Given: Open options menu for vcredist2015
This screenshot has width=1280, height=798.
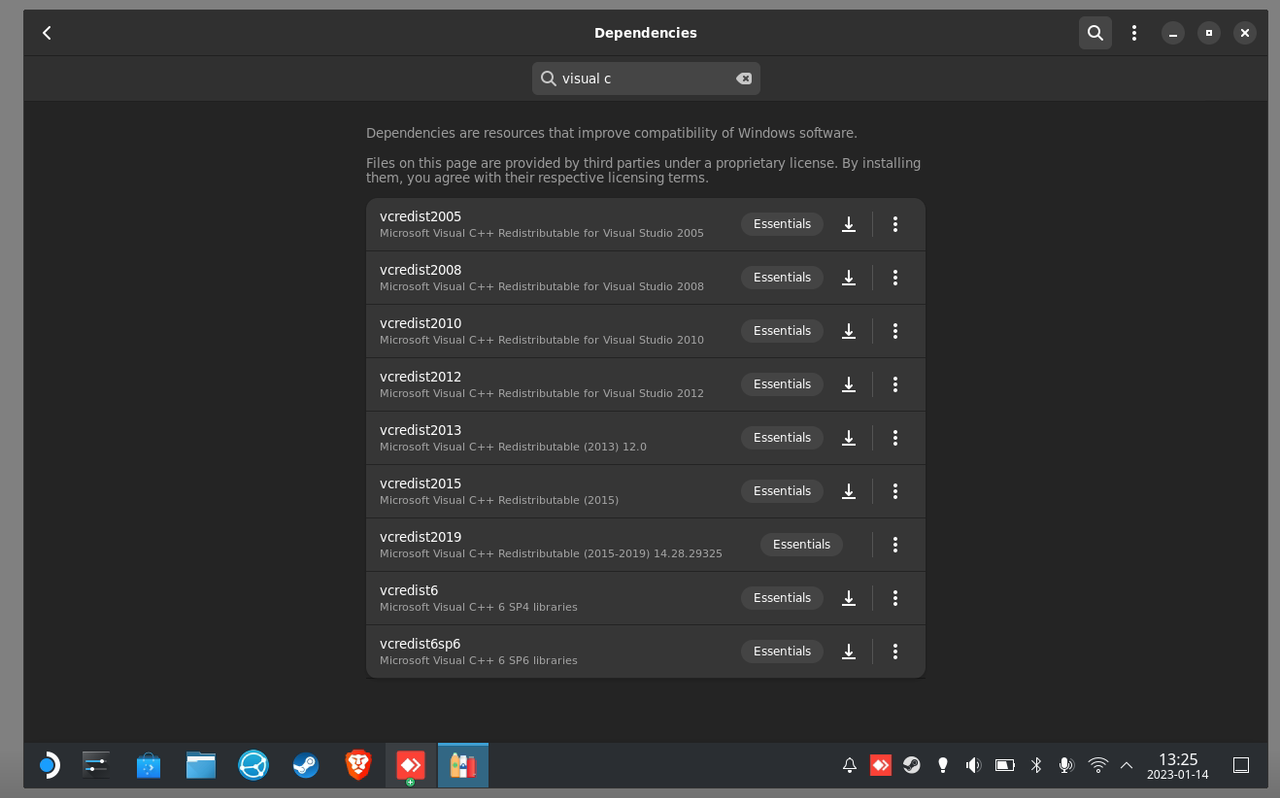Looking at the screenshot, I should point(895,491).
